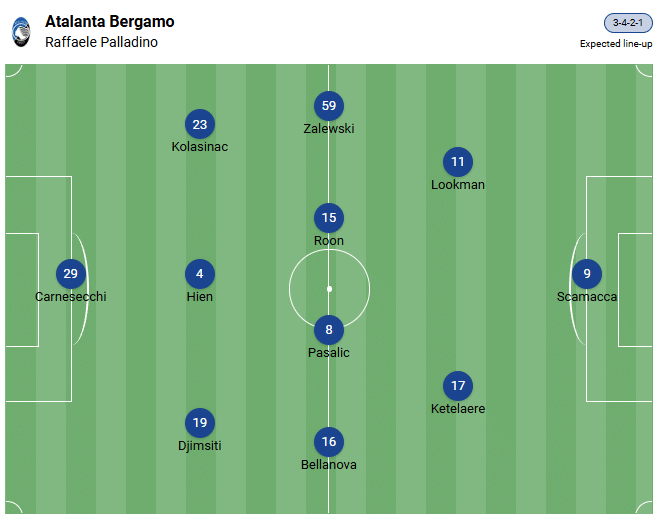This screenshot has width=657, height=516.
Task: Click Ketelaere's number 17 player circle
Action: click(458, 386)
